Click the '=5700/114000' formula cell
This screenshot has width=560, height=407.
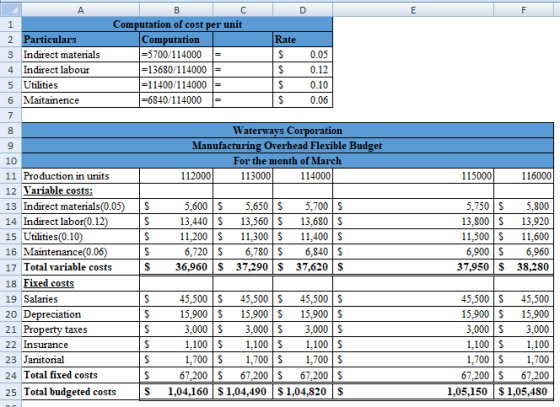pos(176,55)
